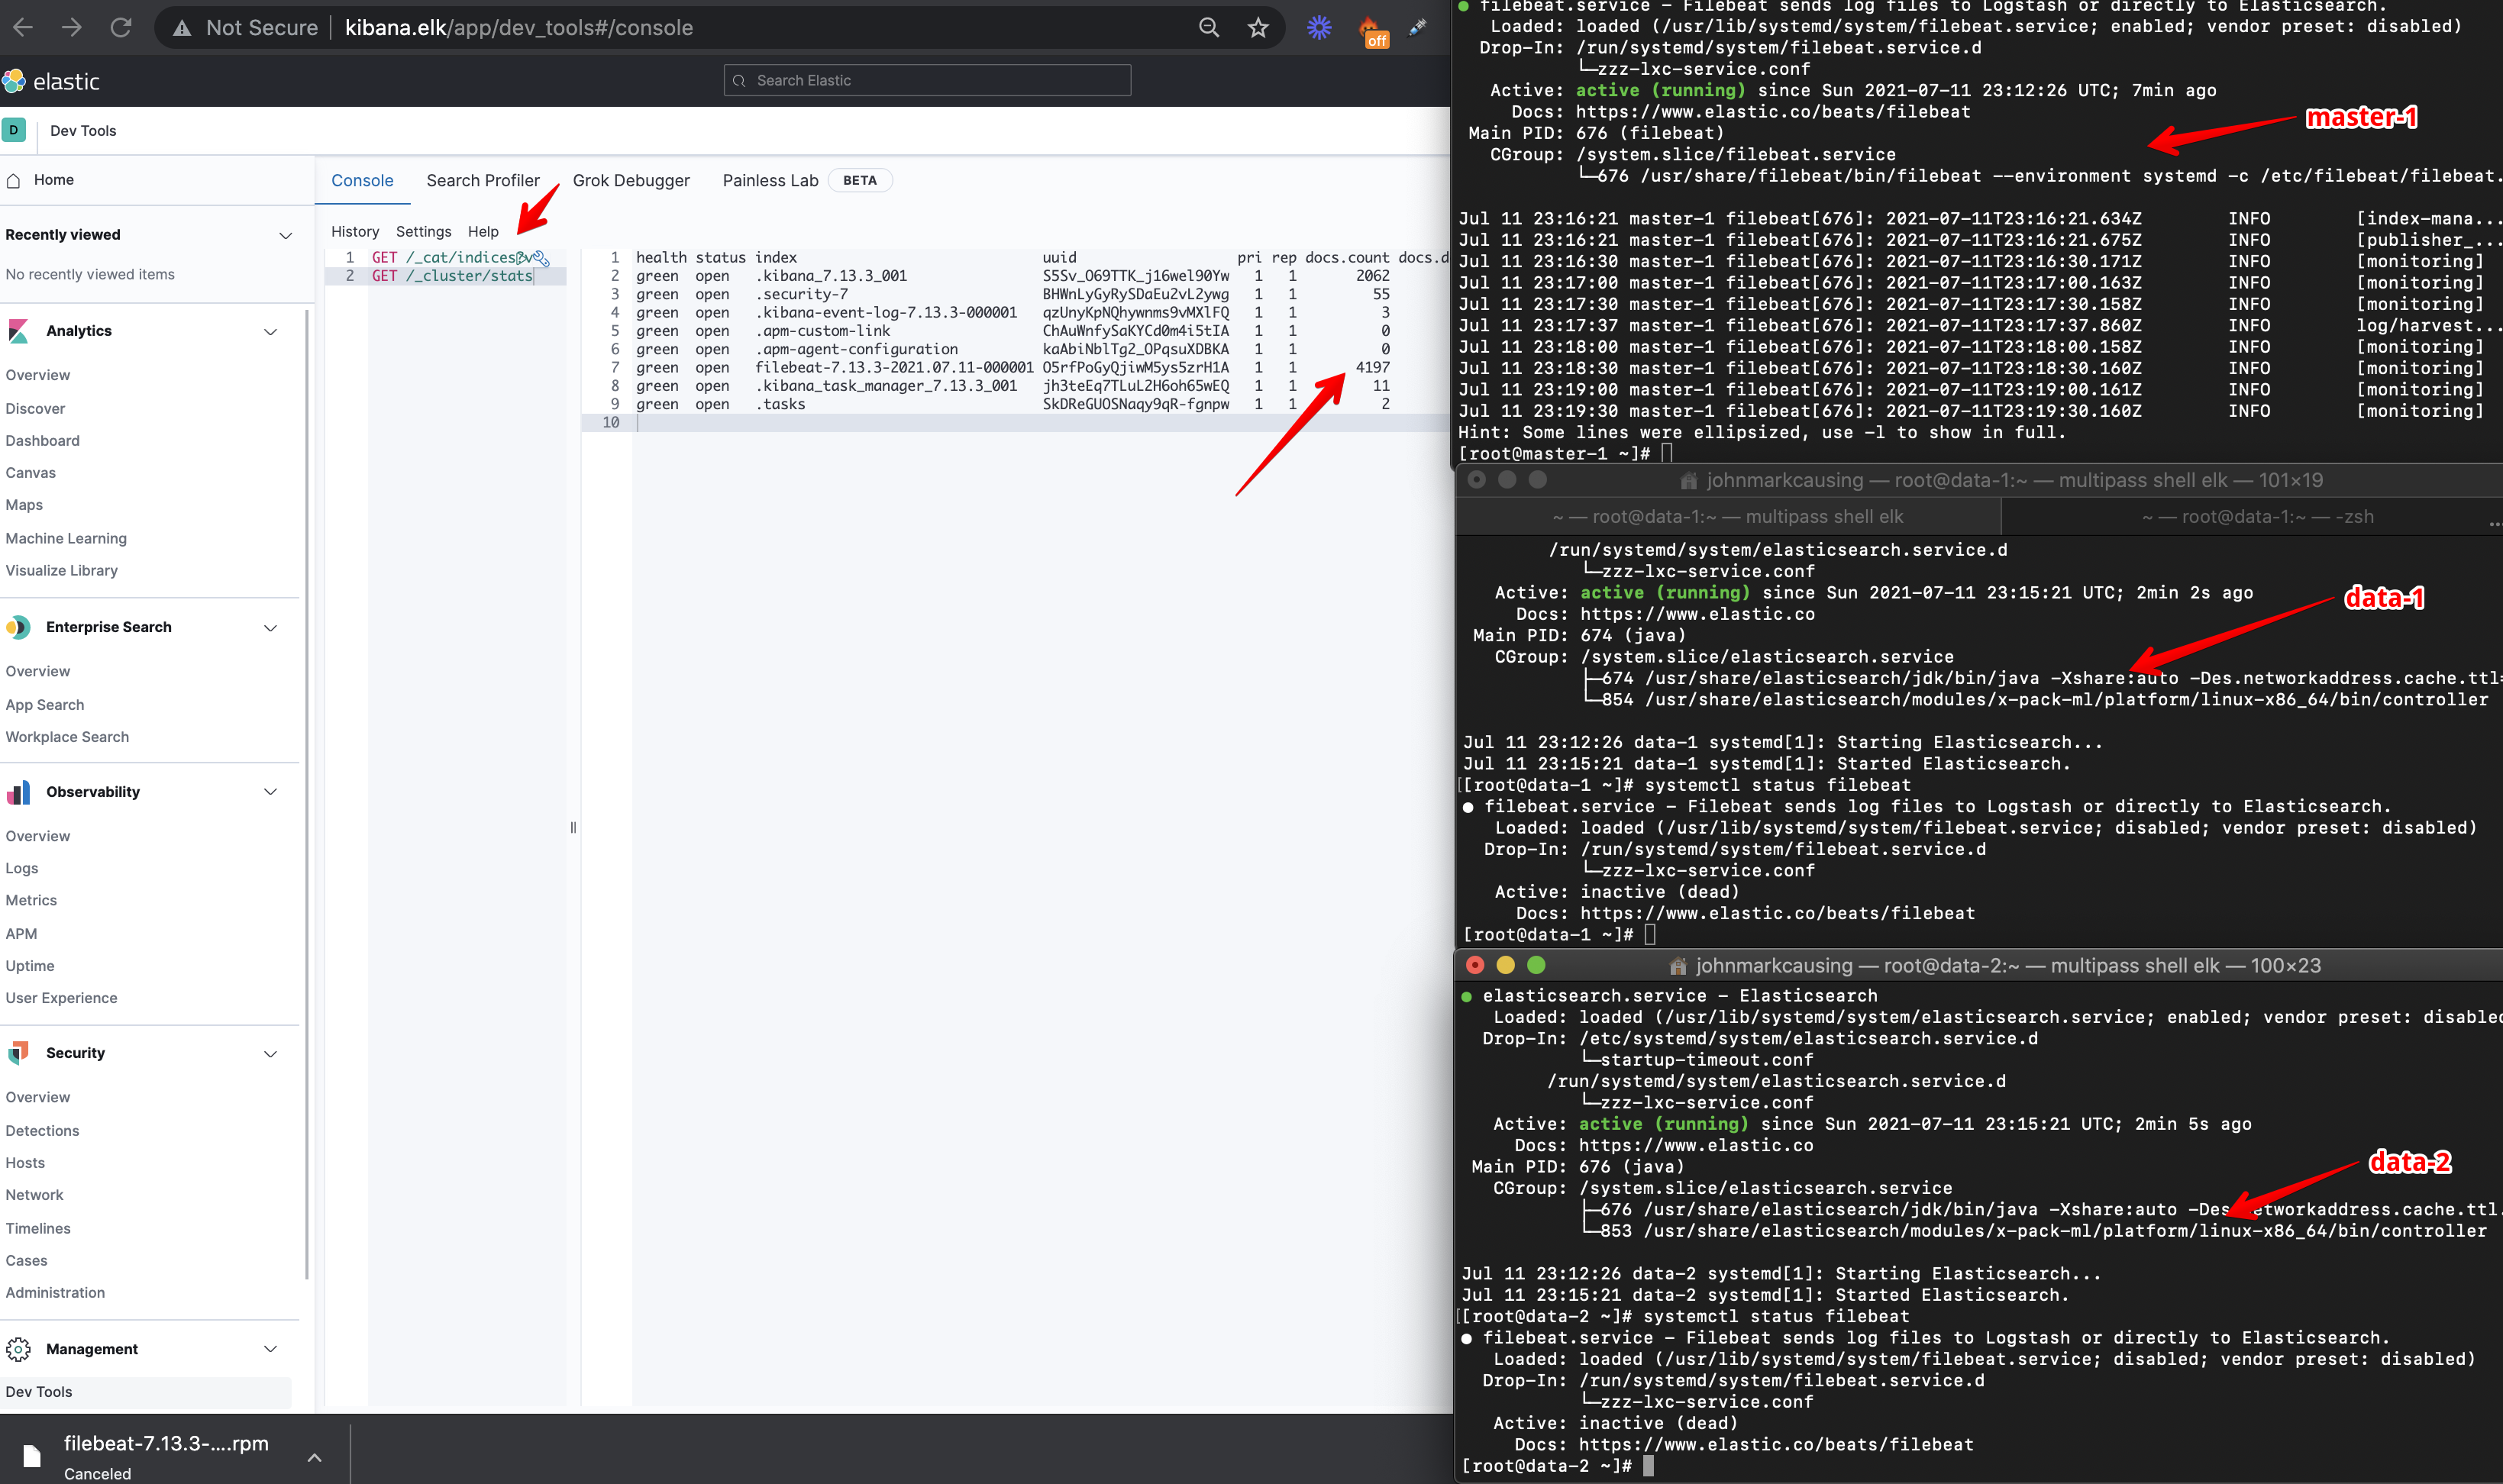Select the Console tab
This screenshot has width=2503, height=1484.
[362, 180]
